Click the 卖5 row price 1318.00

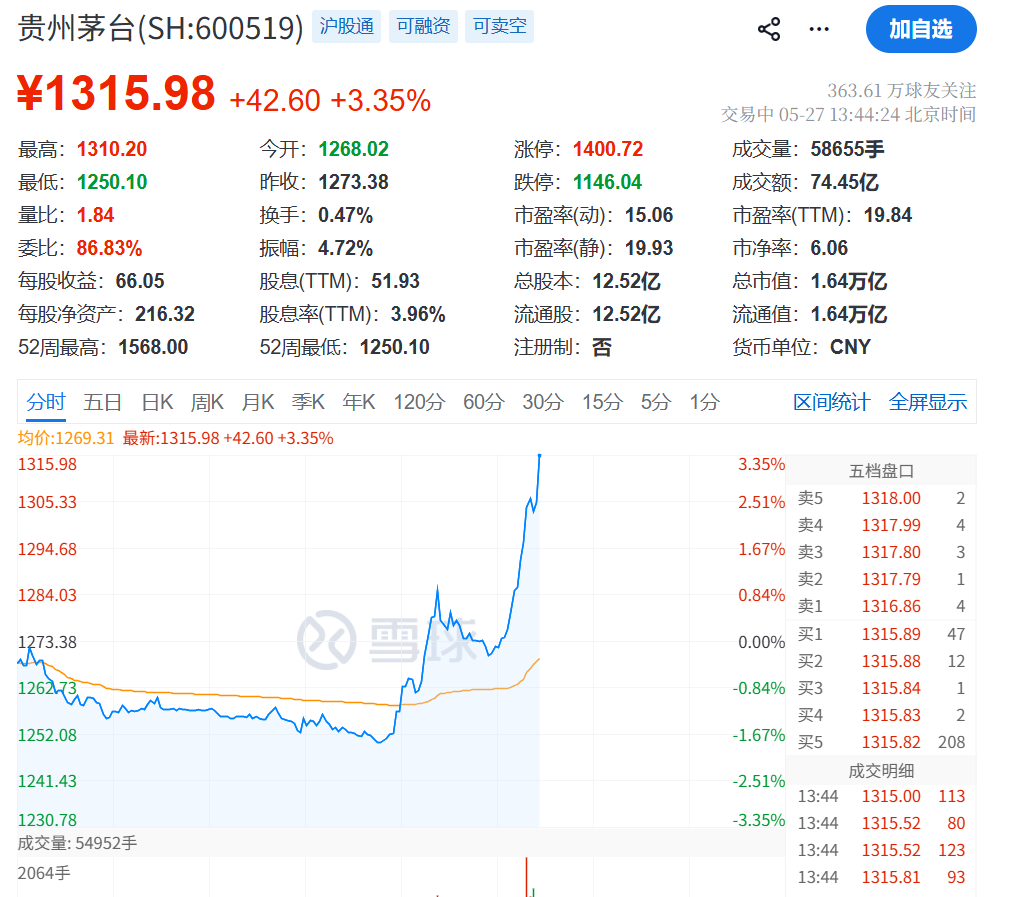pyautogui.click(x=891, y=498)
